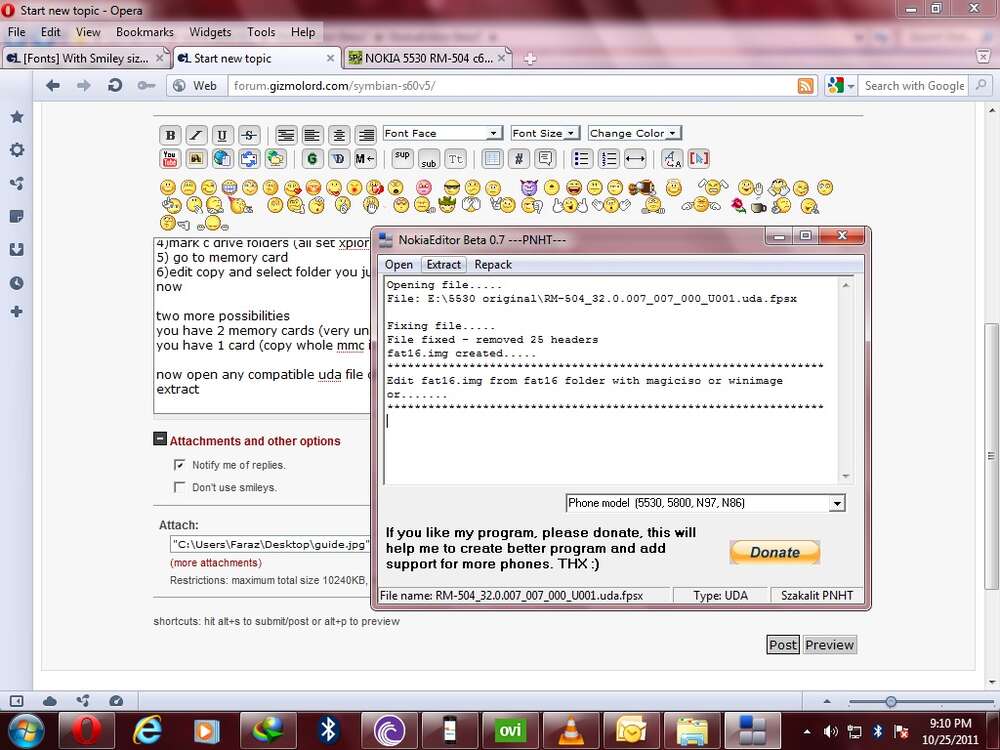Click the taskbar clock showing 9:10 PM
The width and height of the screenshot is (1000, 750).
[950, 732]
